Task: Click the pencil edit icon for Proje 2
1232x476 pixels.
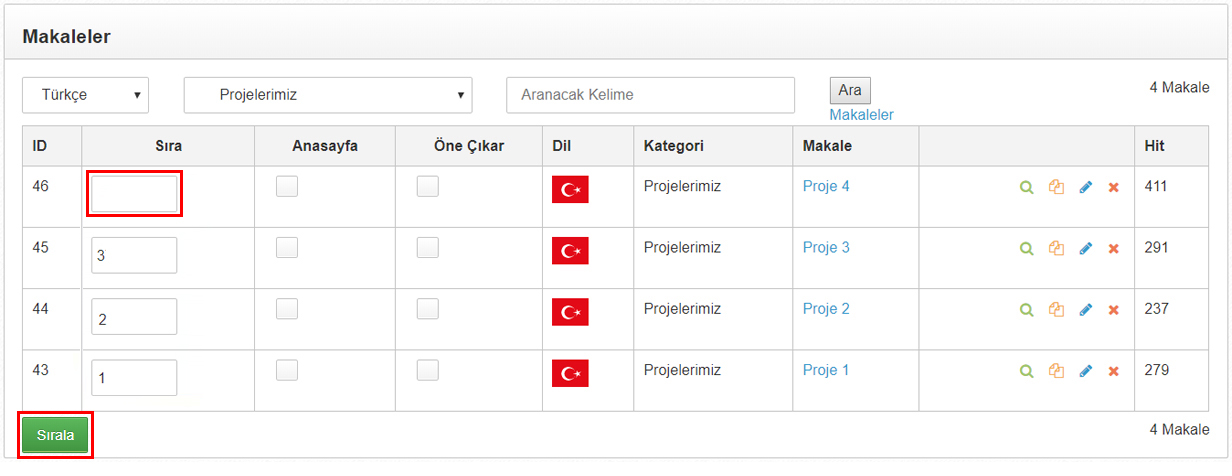Action: click(1086, 310)
